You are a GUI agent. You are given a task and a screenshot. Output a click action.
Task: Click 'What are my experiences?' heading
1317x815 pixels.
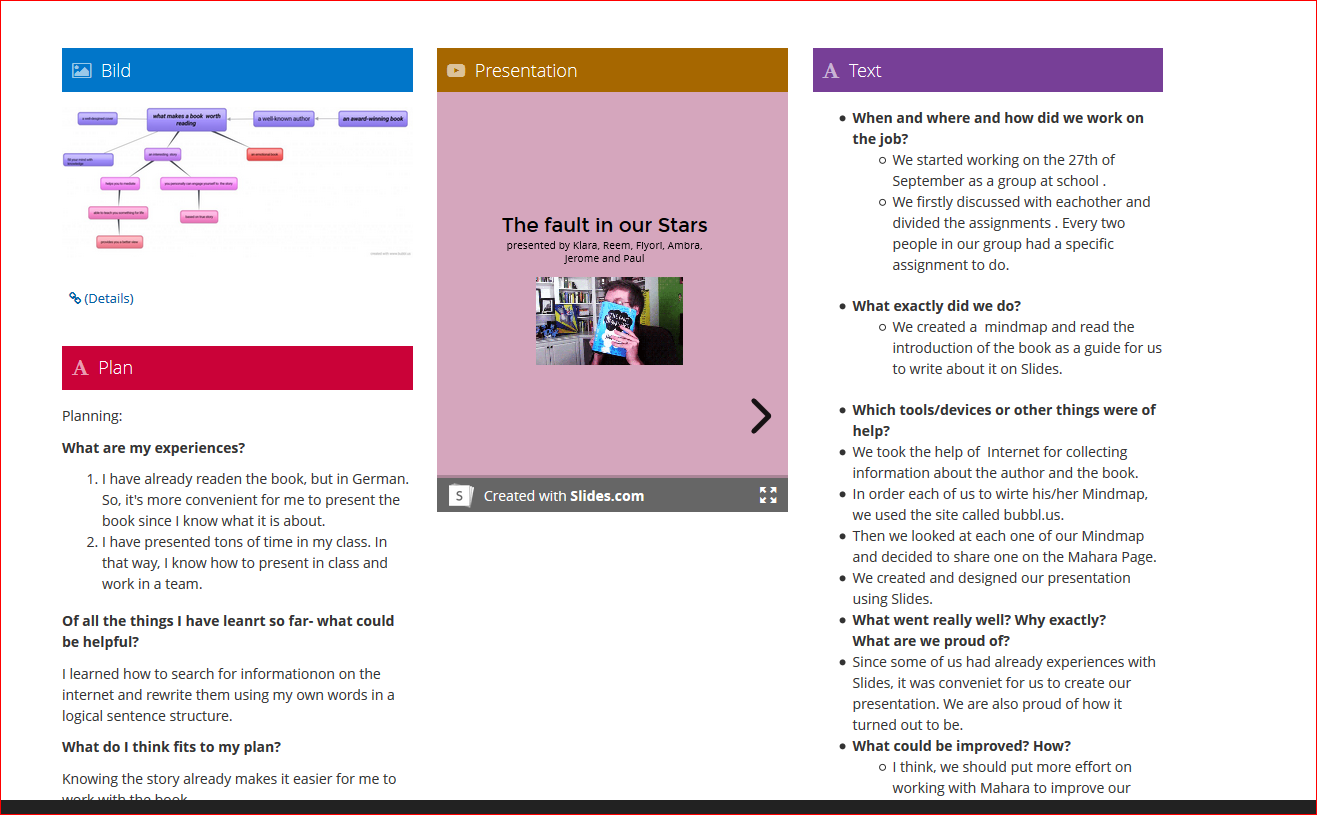coord(154,448)
